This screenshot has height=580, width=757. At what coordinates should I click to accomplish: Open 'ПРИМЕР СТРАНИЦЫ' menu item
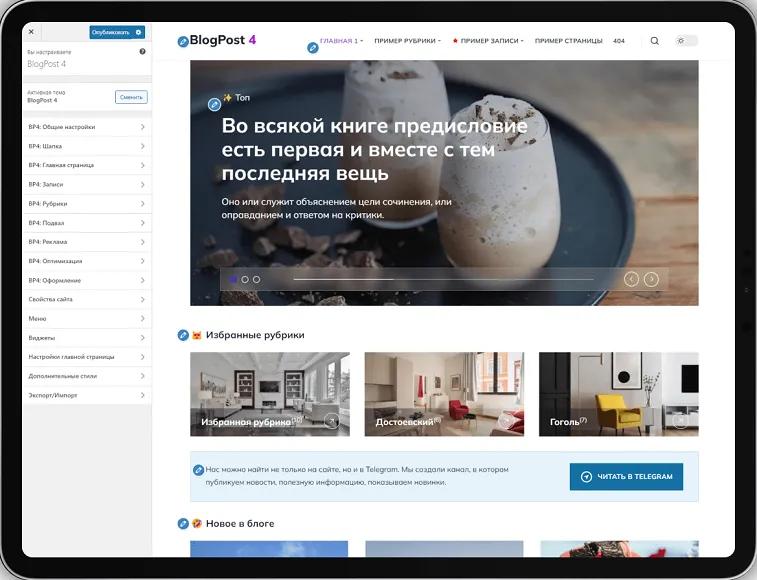[568, 41]
